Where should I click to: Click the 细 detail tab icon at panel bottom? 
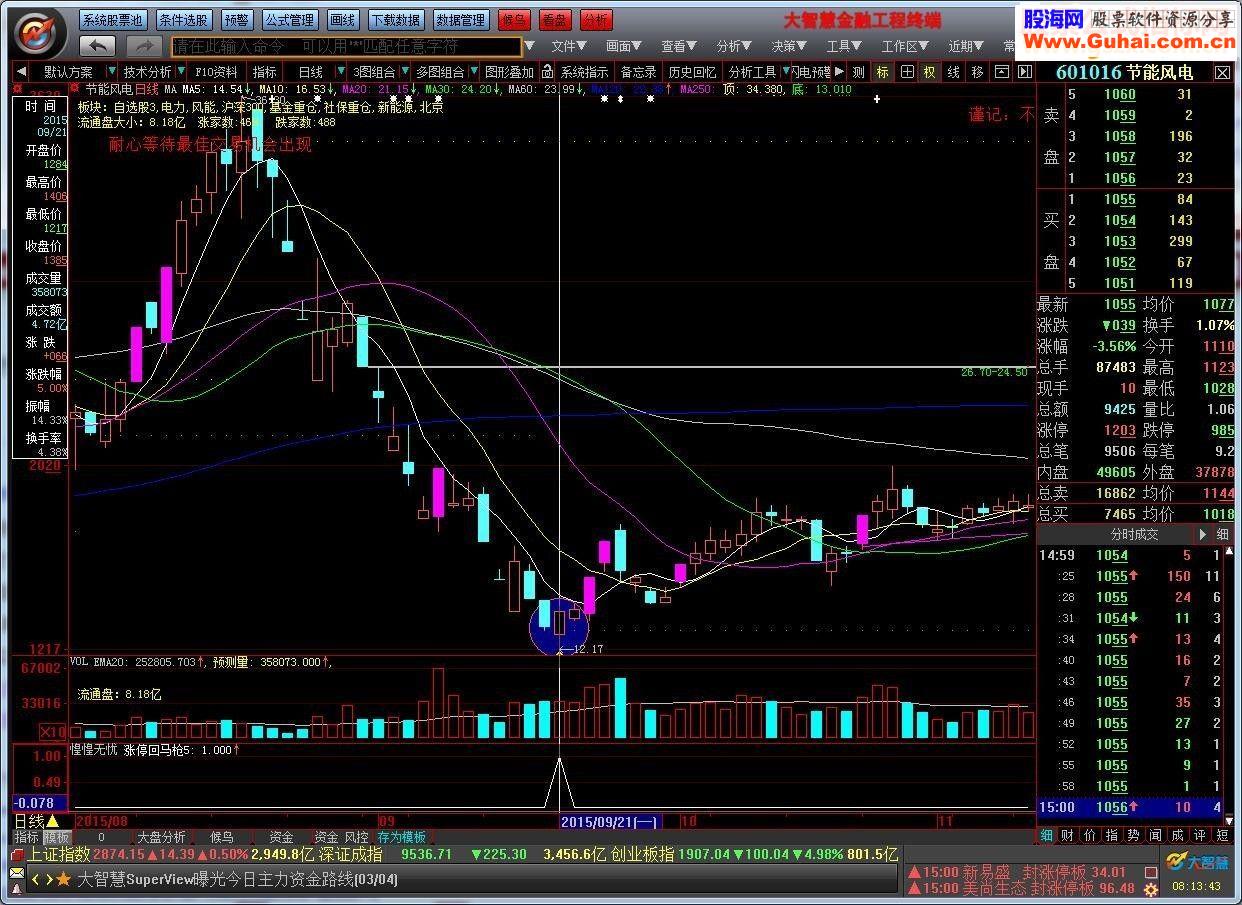1046,835
